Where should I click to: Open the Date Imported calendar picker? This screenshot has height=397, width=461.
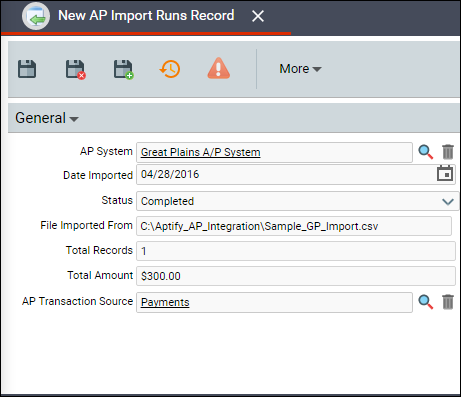tap(445, 174)
